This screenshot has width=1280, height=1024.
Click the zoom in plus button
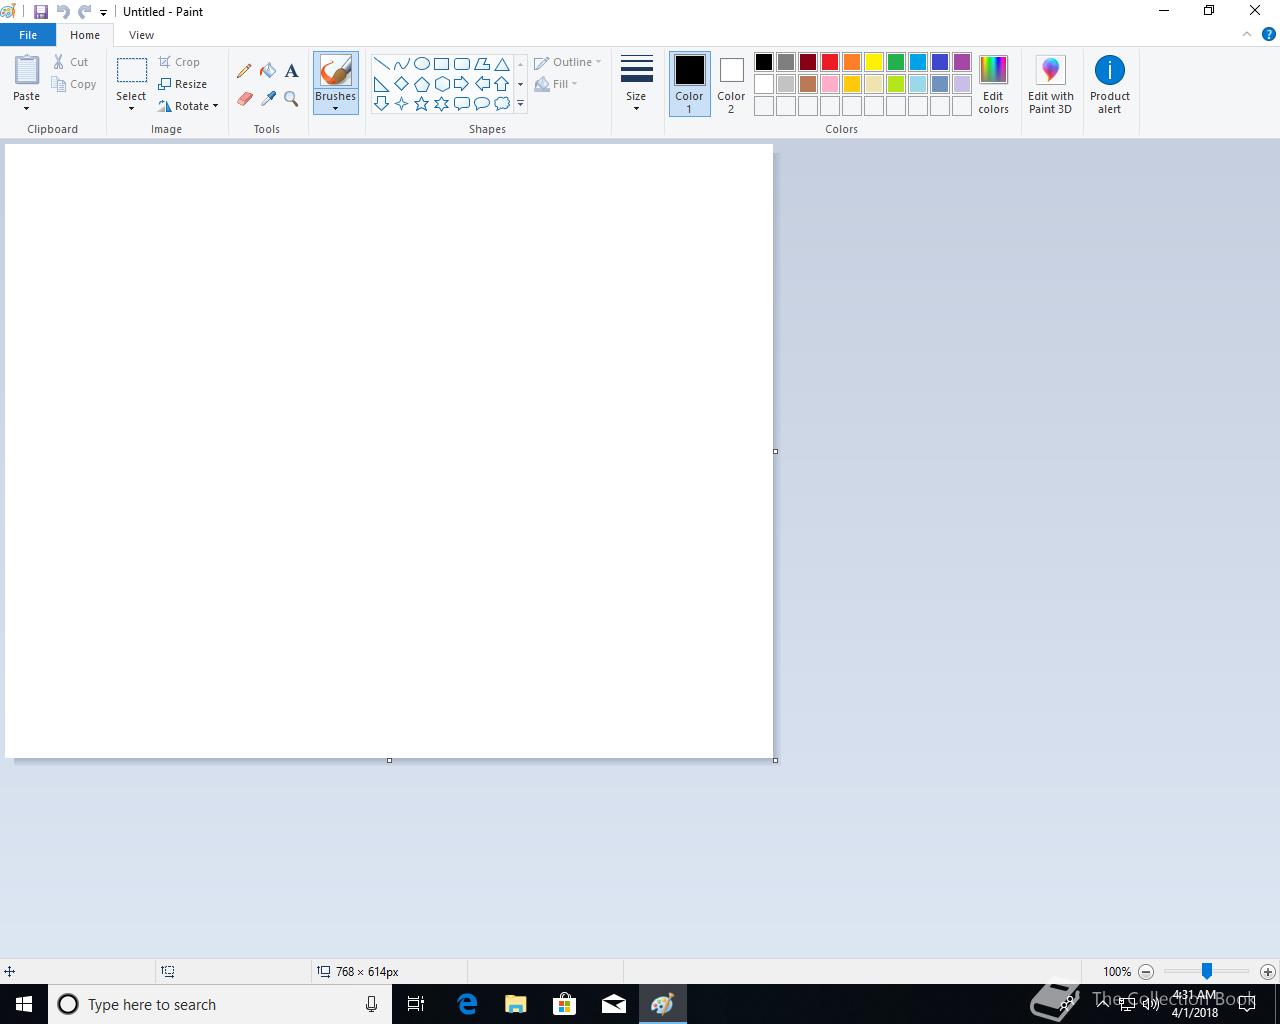1267,971
